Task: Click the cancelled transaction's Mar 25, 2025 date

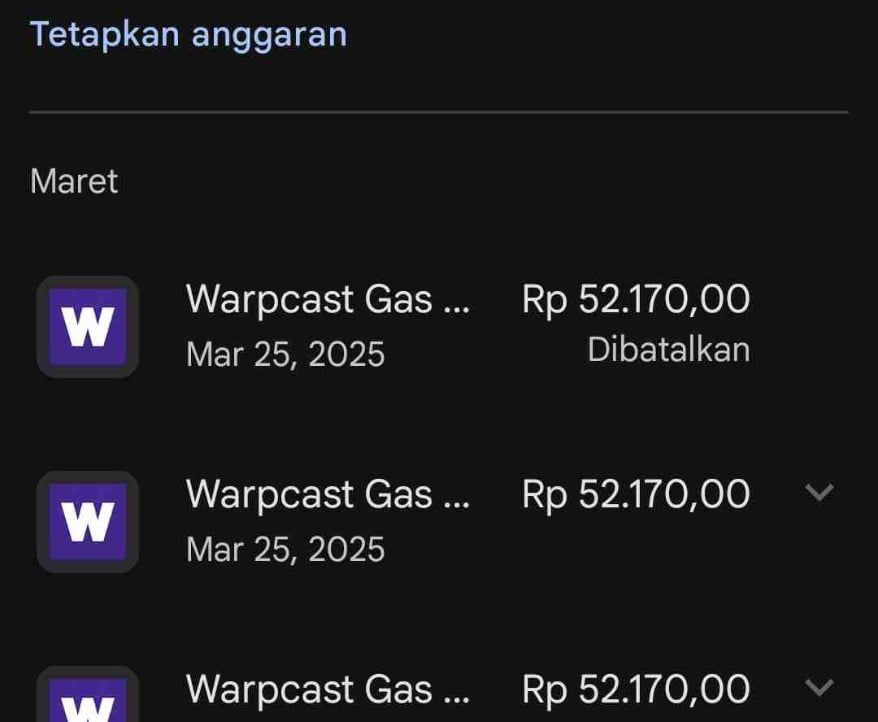Action: tap(285, 354)
